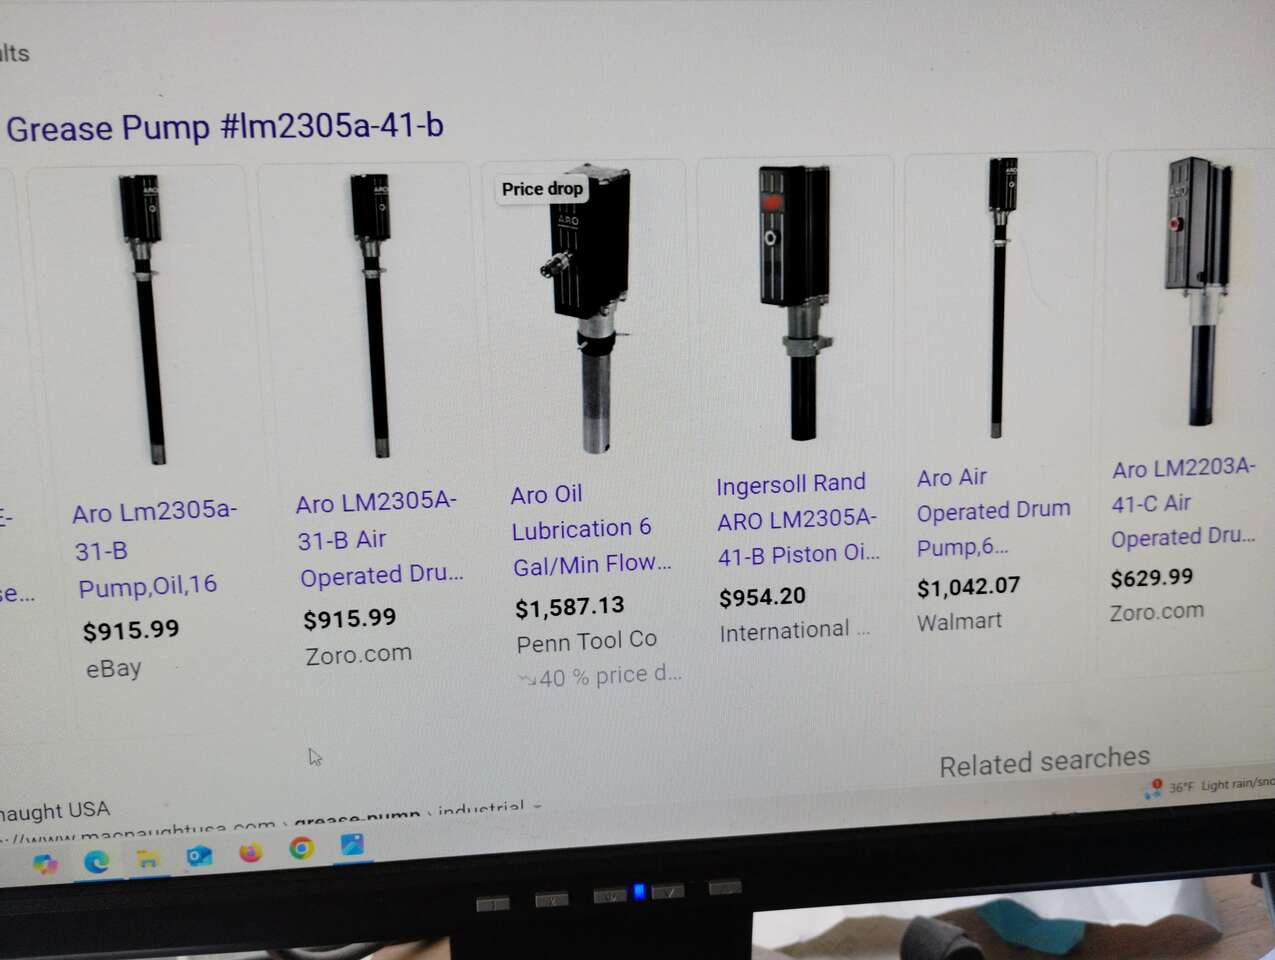Open Aro LM2305A-31-B Zoro.com product title
This screenshot has width=1275, height=960.
[379, 539]
